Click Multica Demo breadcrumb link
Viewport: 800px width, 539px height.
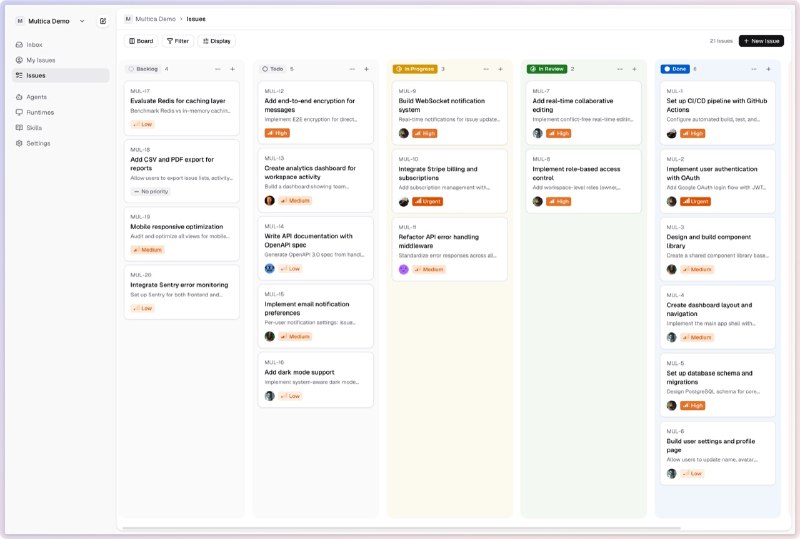155,19
